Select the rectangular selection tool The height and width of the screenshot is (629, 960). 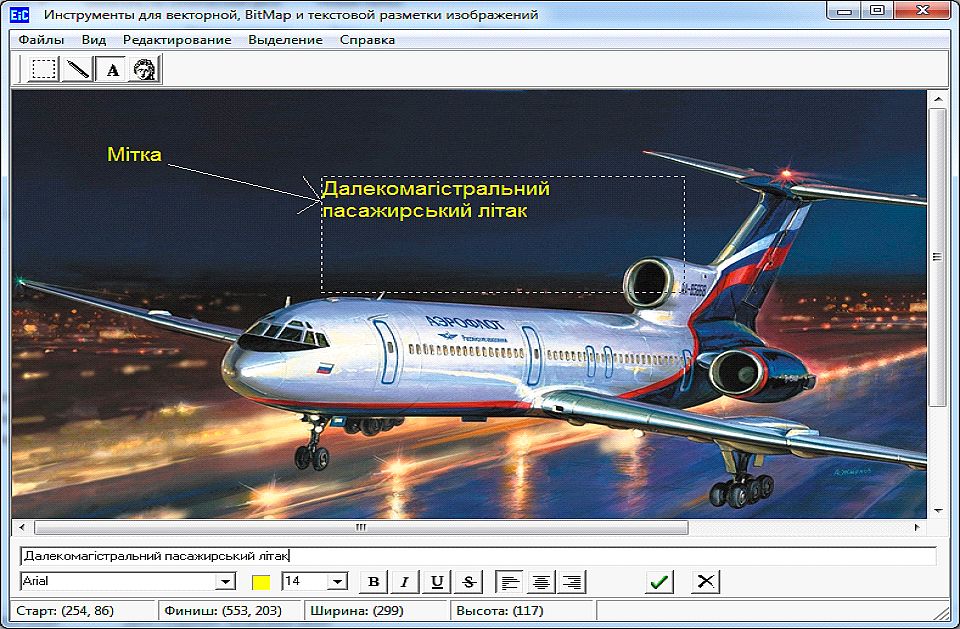[43, 70]
